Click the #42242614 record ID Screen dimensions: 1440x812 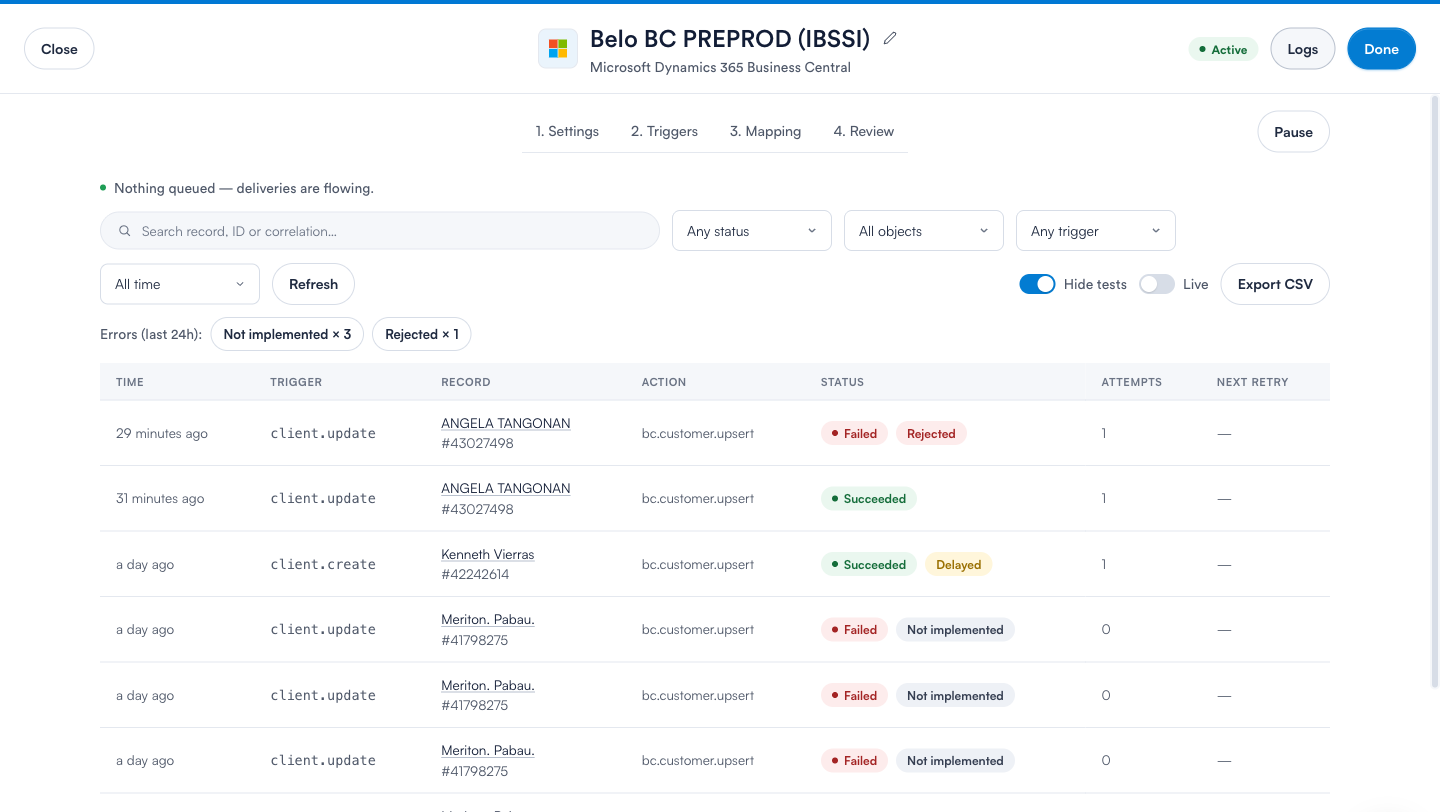tap(475, 574)
